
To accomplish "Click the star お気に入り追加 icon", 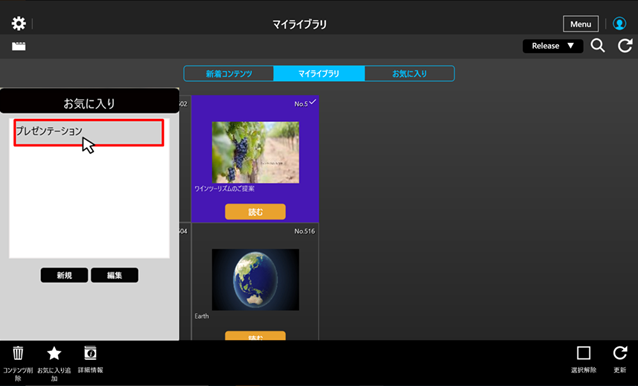I will pos(54,353).
